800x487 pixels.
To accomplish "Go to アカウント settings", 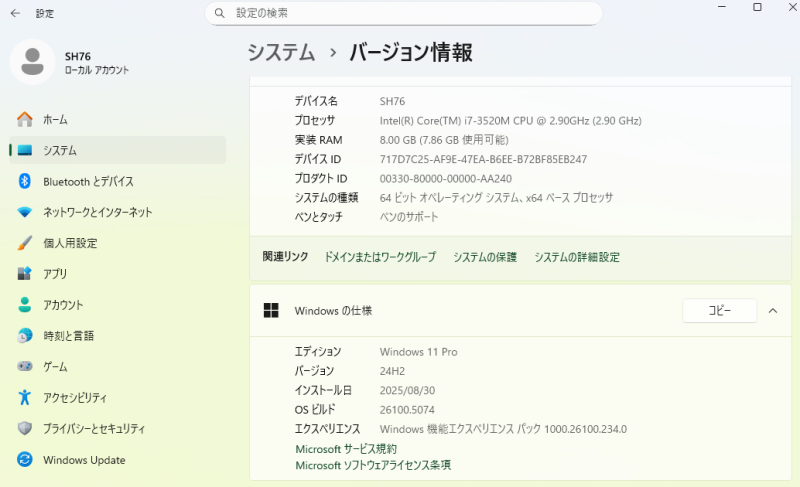I will coord(63,305).
